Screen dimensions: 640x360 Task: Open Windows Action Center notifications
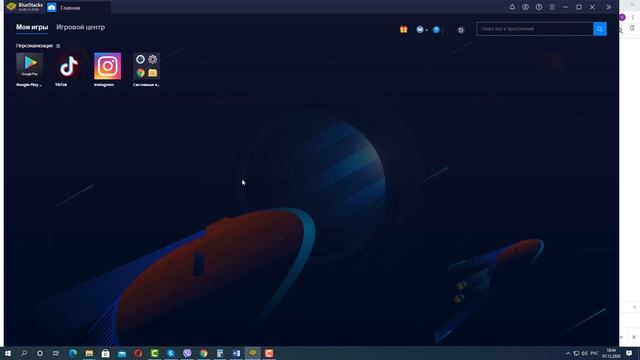629,353
